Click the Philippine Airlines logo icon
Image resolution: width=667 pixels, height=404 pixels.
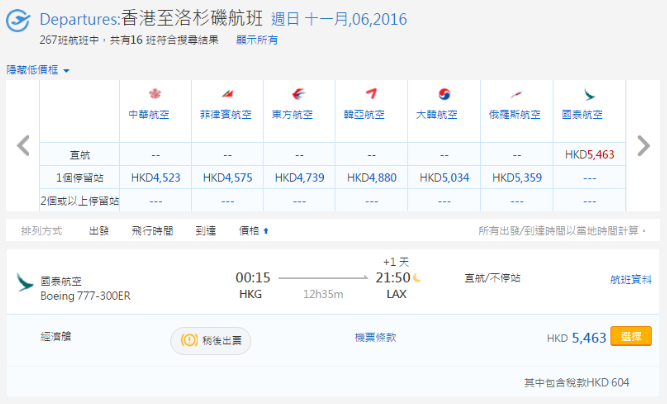(x=227, y=94)
